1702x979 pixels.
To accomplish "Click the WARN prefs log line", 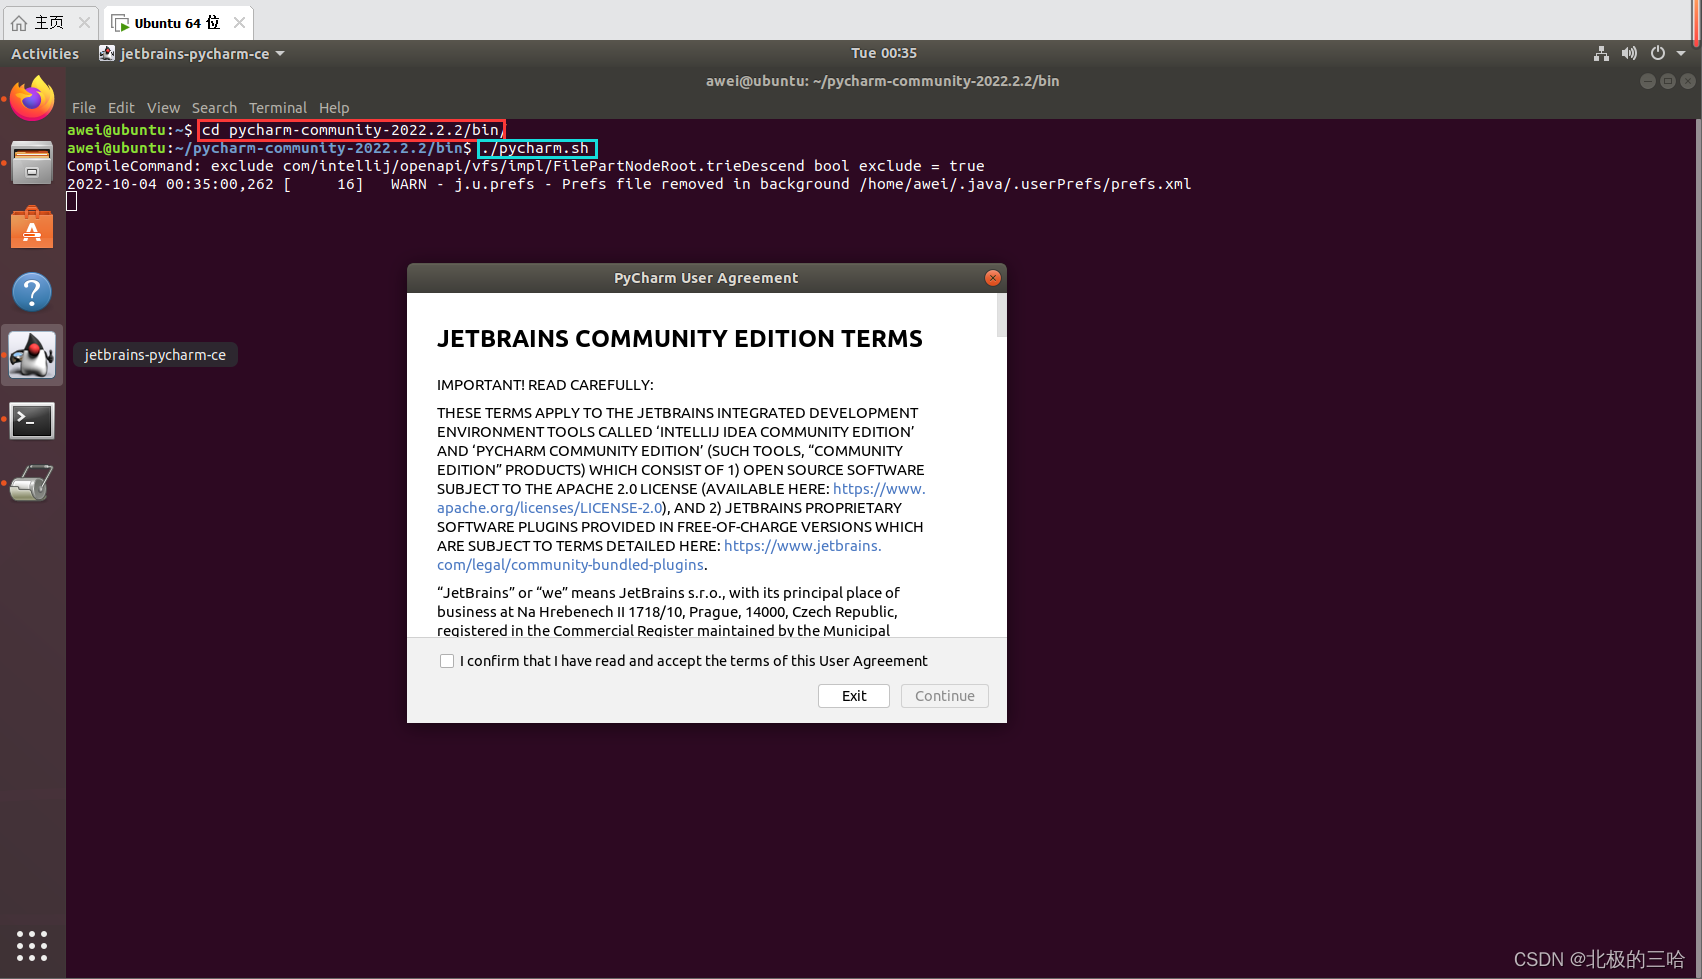I will pos(629,184).
